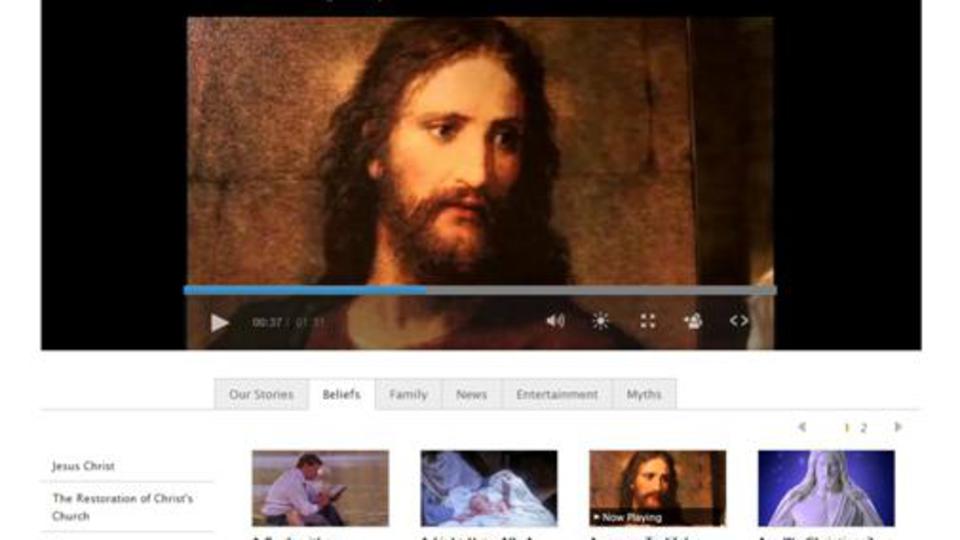
Task: Open the Entertainment tab
Action: click(x=557, y=394)
